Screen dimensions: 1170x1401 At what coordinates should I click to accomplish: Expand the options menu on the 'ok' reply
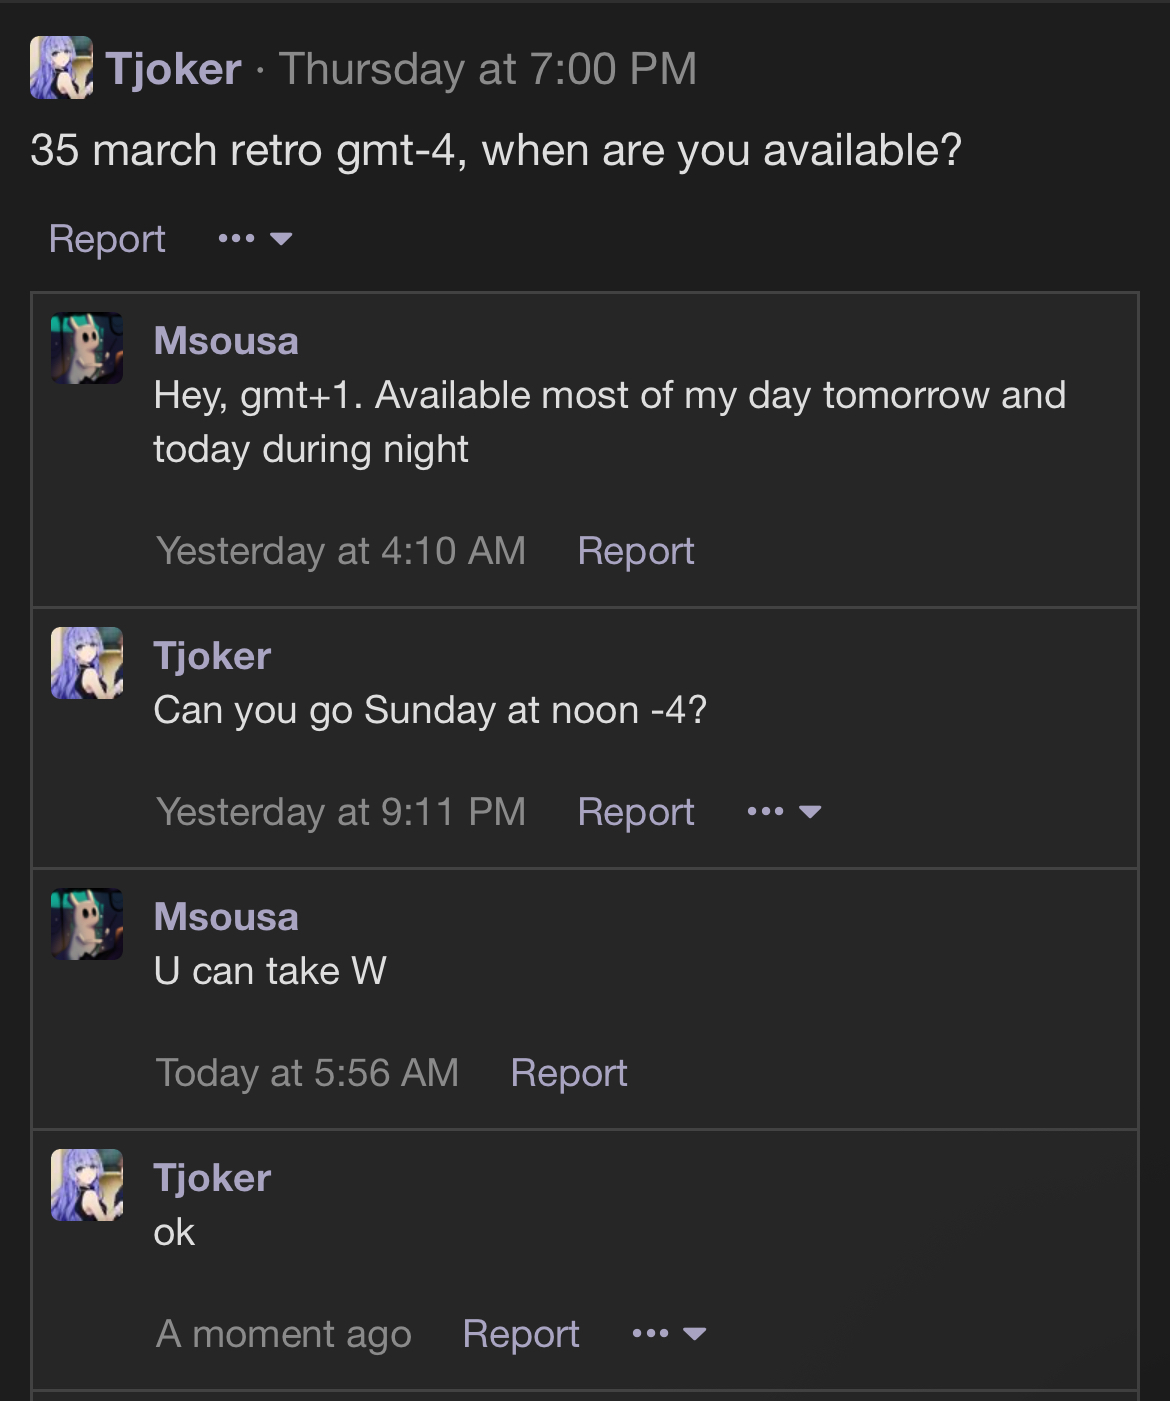669,1334
